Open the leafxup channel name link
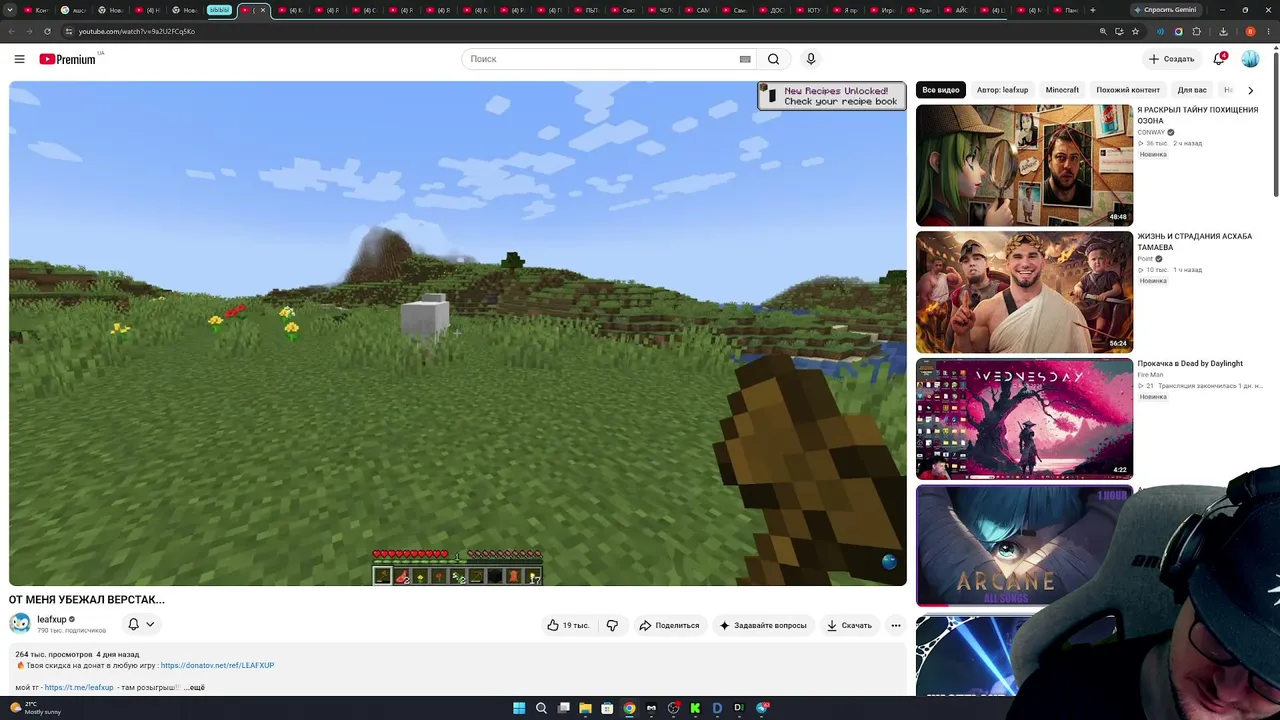The width and height of the screenshot is (1280, 720). pyautogui.click(x=52, y=620)
